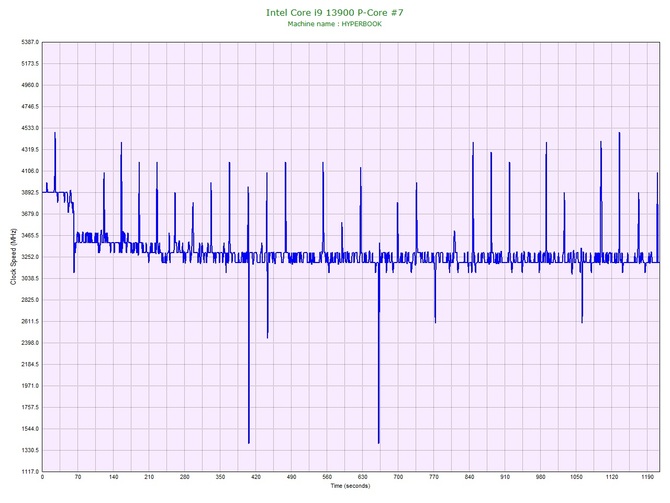The width and height of the screenshot is (670, 503).
Task: Click the 3465.5 y-axis value
Action: [30, 235]
